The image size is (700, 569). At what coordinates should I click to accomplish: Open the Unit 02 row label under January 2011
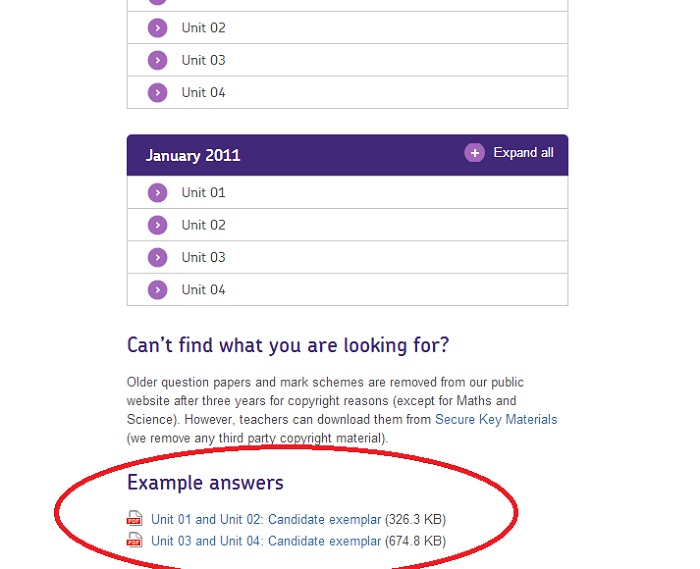point(203,225)
